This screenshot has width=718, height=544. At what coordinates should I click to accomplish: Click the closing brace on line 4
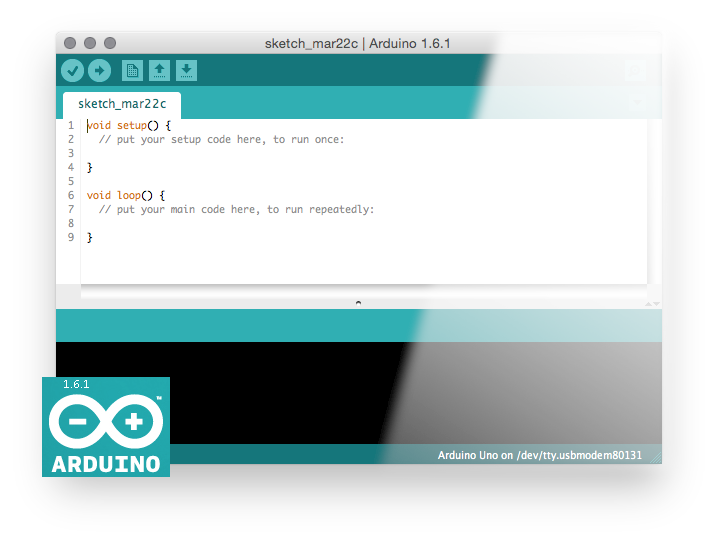pos(90,168)
